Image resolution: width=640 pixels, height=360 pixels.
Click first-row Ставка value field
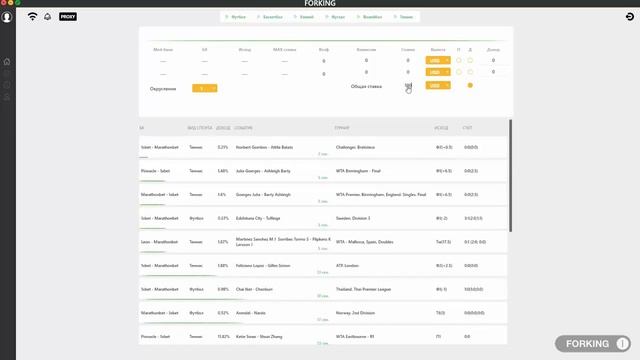408,60
